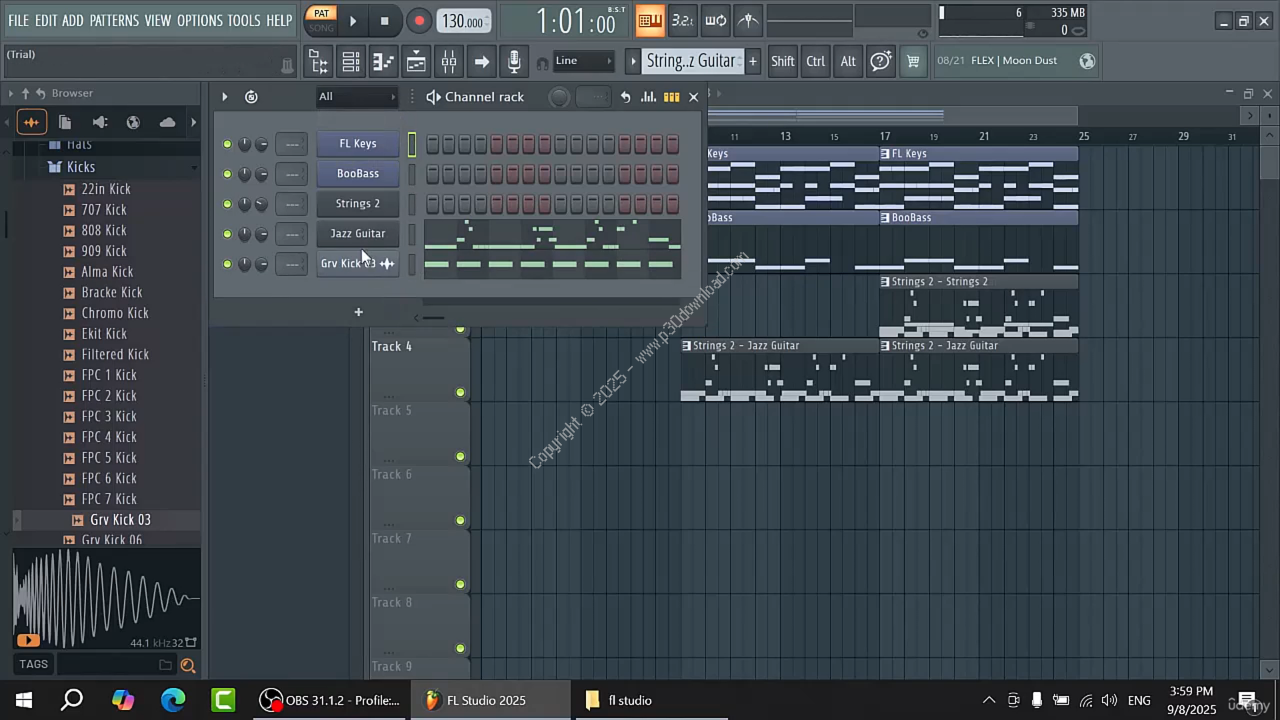Open the FL Keys mixer track selector

tap(292, 144)
